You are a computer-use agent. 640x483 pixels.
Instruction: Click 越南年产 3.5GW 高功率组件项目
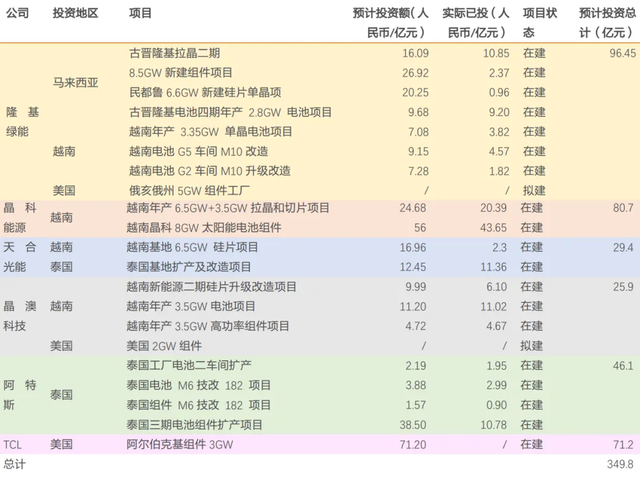208,326
